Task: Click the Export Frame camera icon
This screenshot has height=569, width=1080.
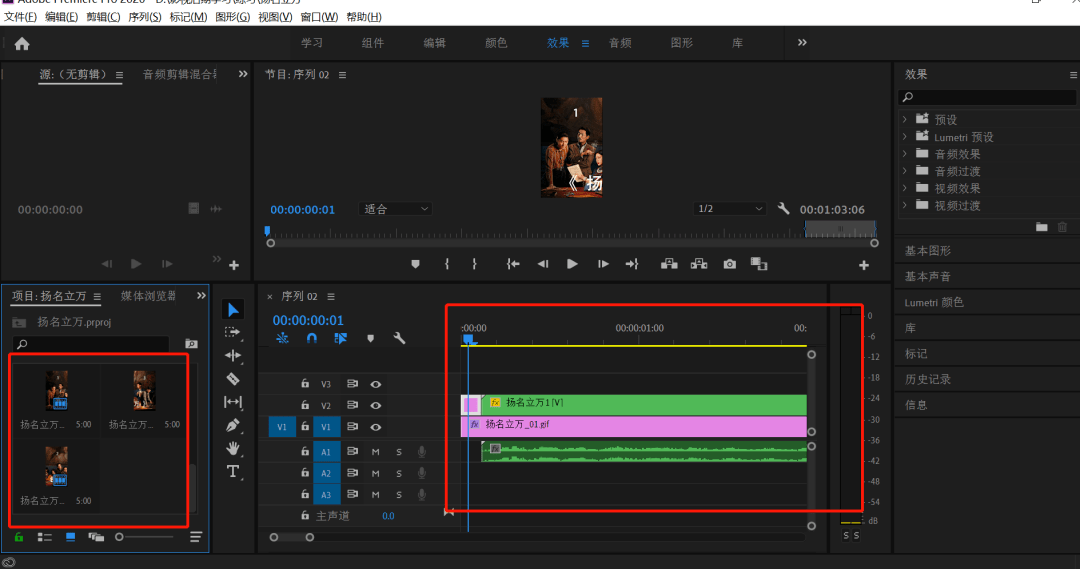Action: (x=730, y=264)
